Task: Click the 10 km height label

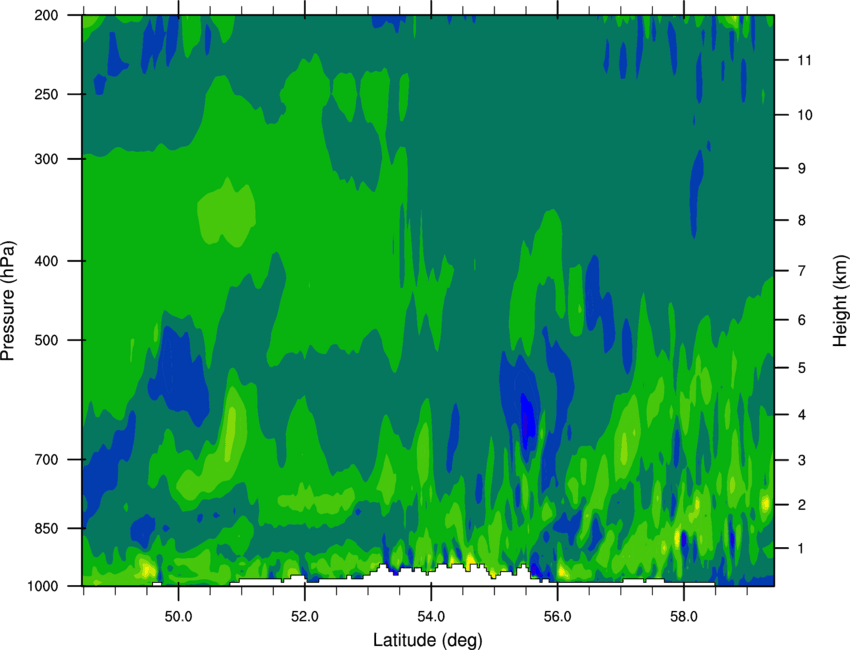Action: (805, 115)
